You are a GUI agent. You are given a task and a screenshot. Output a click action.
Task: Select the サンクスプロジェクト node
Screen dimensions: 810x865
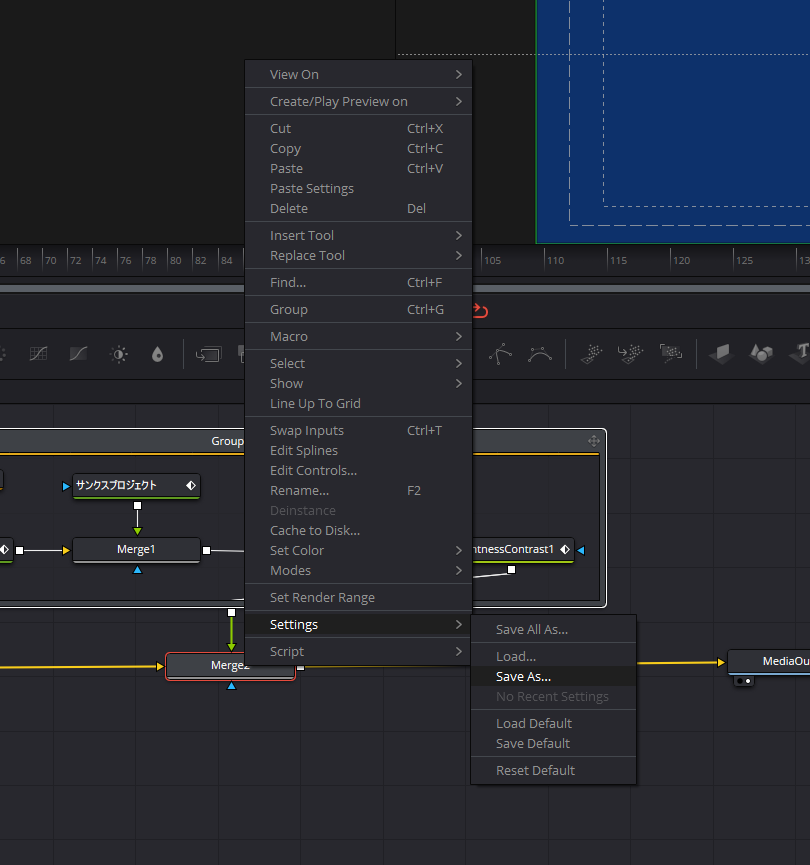coord(136,486)
